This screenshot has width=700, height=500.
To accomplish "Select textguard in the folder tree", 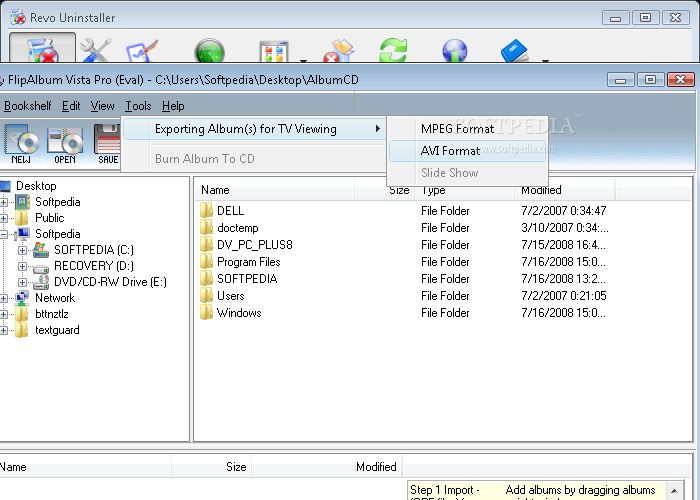I will [57, 330].
